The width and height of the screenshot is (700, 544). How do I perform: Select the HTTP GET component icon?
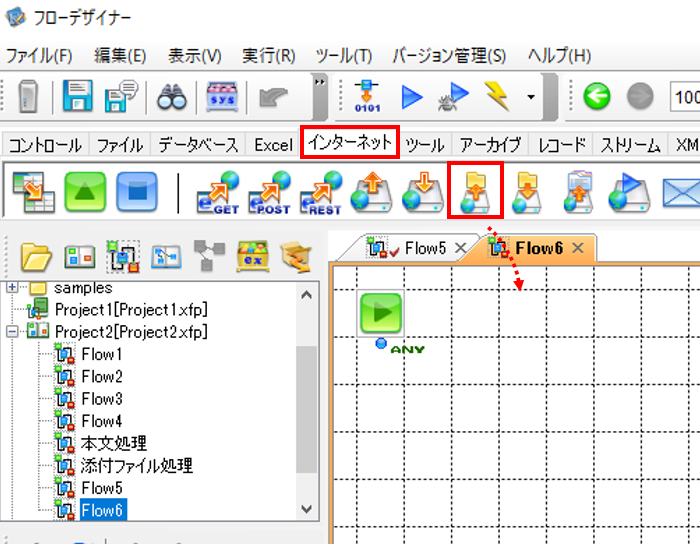(218, 193)
